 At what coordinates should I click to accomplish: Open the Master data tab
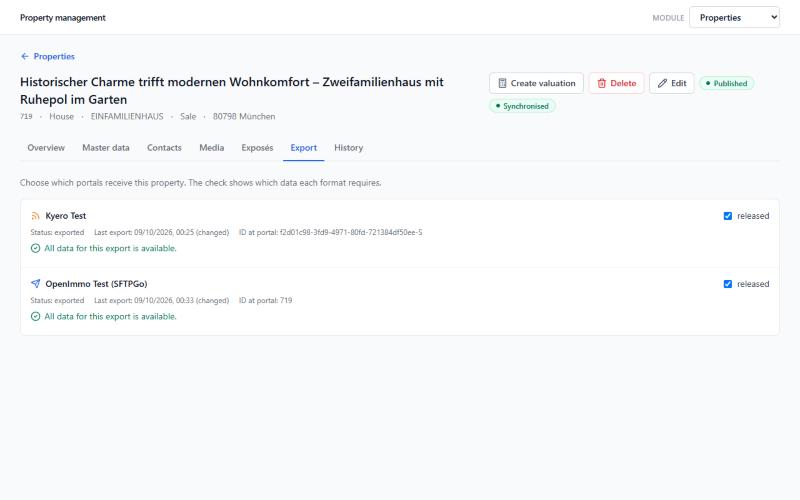[x=106, y=147]
